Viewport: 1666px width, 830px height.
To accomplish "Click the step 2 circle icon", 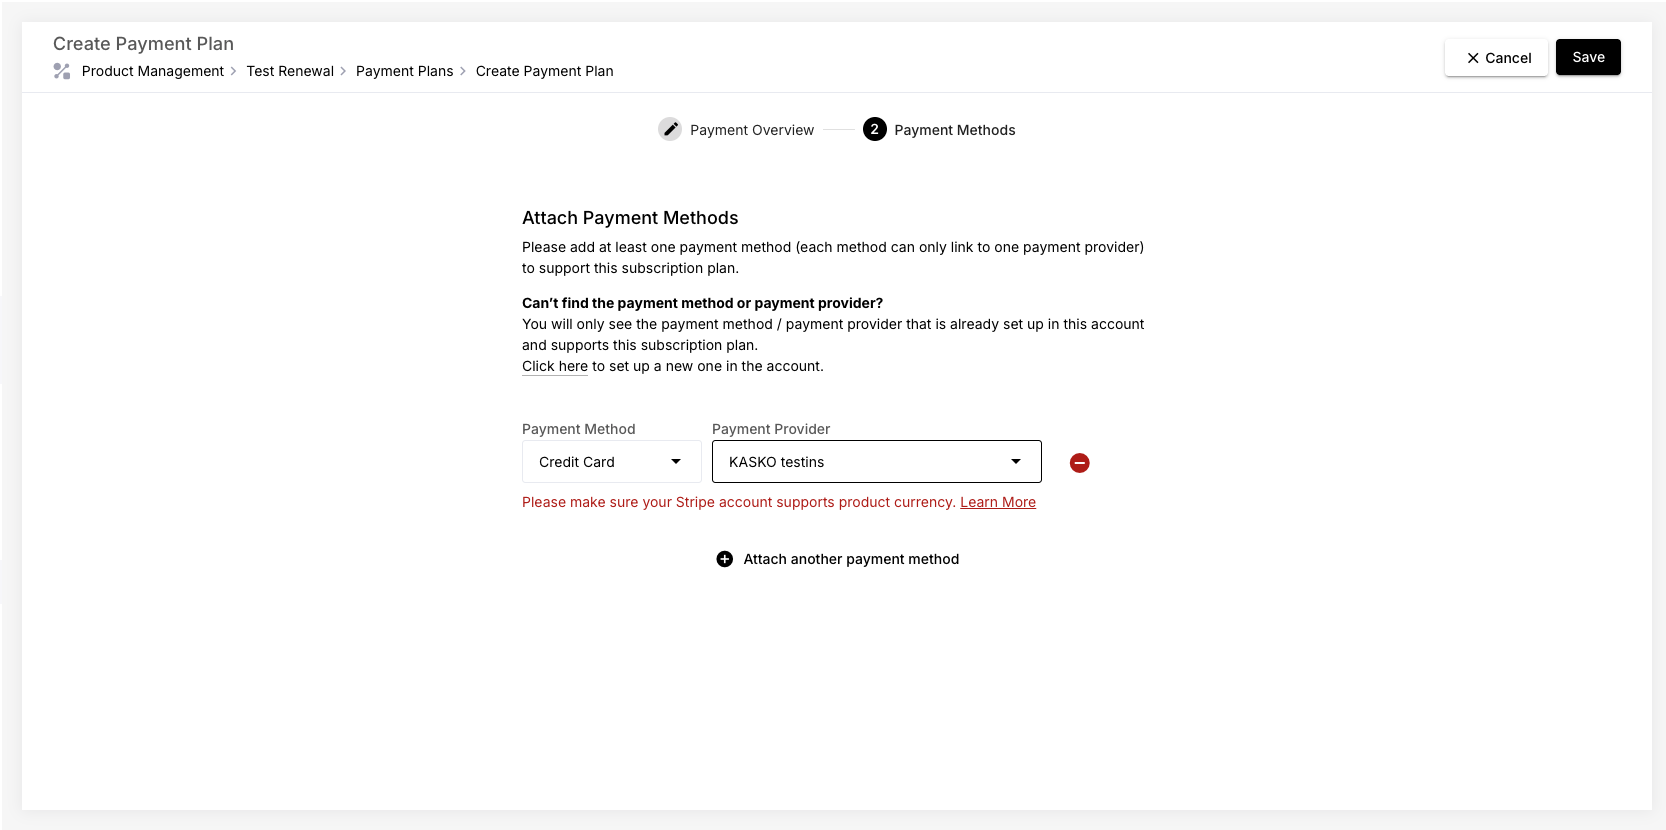I will pos(874,130).
